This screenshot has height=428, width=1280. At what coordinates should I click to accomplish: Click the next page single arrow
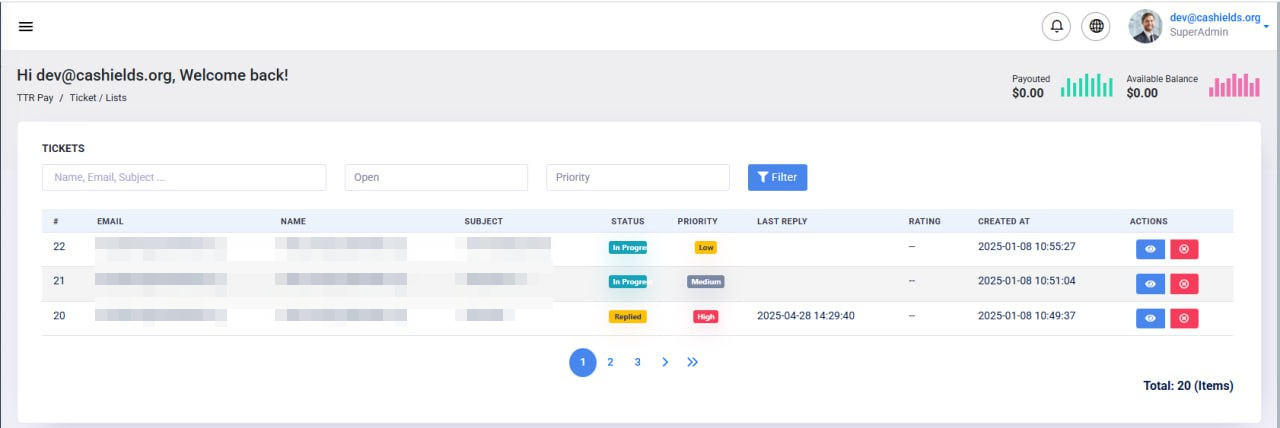(x=665, y=362)
